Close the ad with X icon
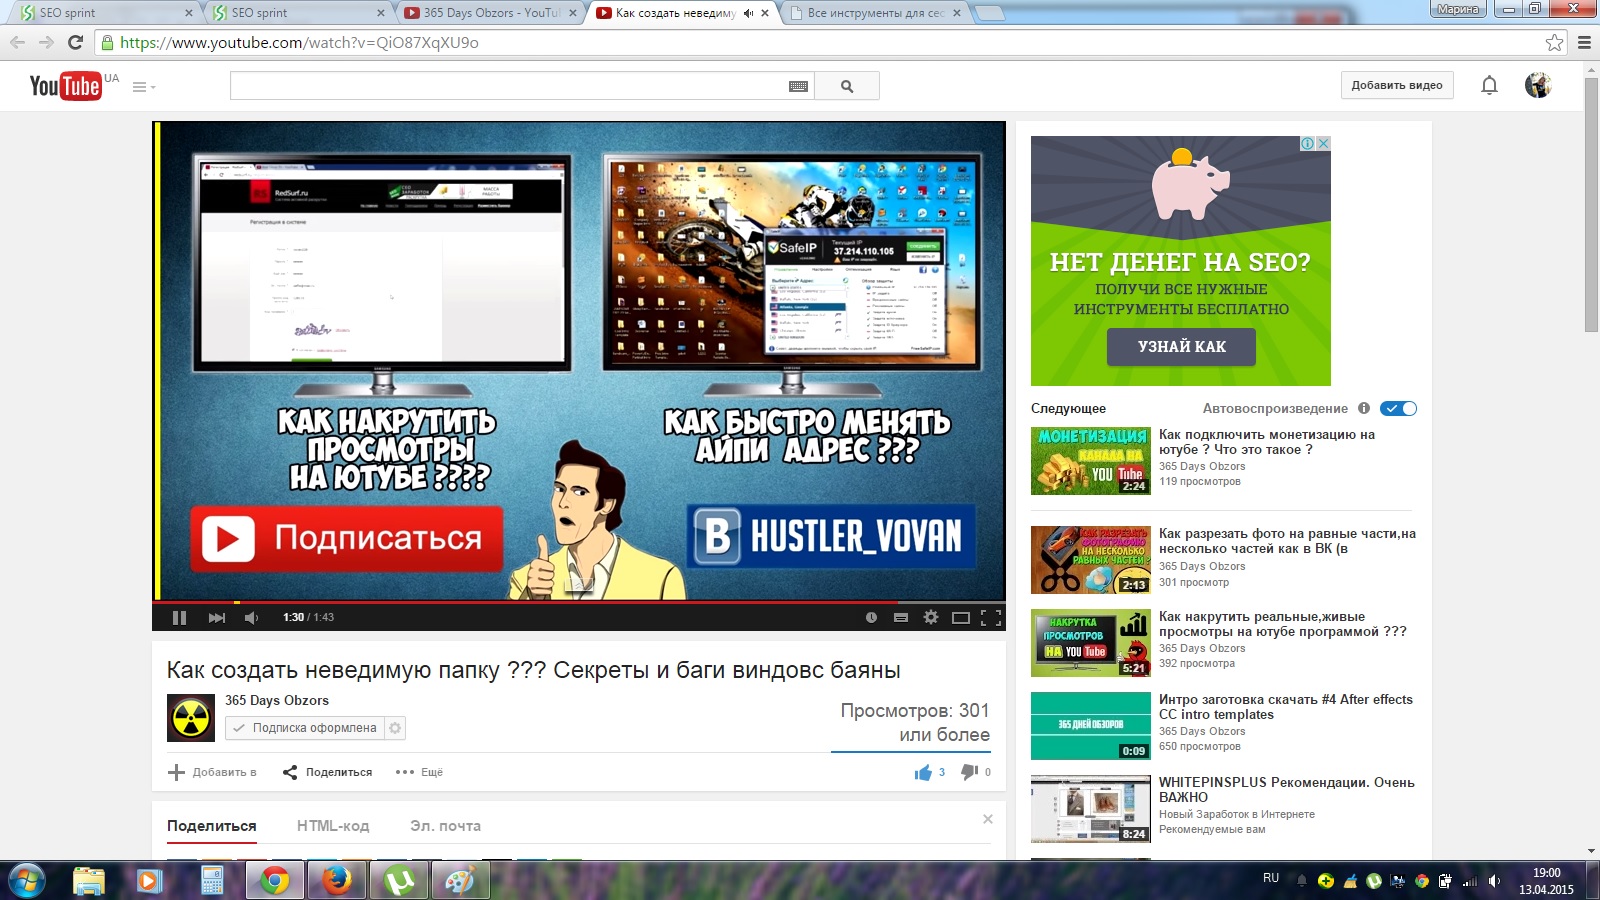This screenshot has width=1600, height=900. coord(1323,143)
